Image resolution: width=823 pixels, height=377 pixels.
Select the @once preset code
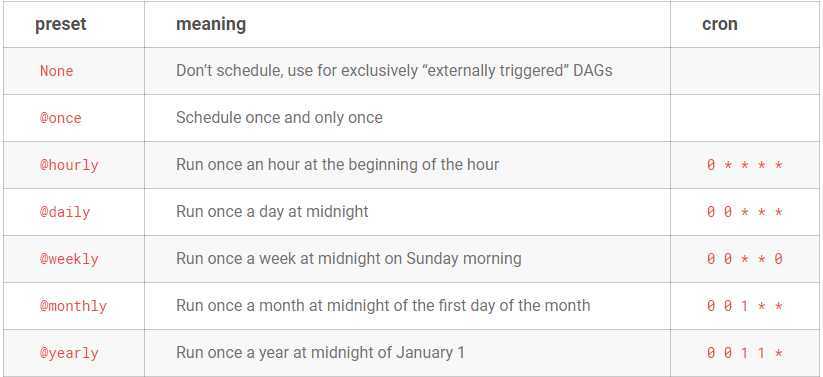tap(61, 118)
